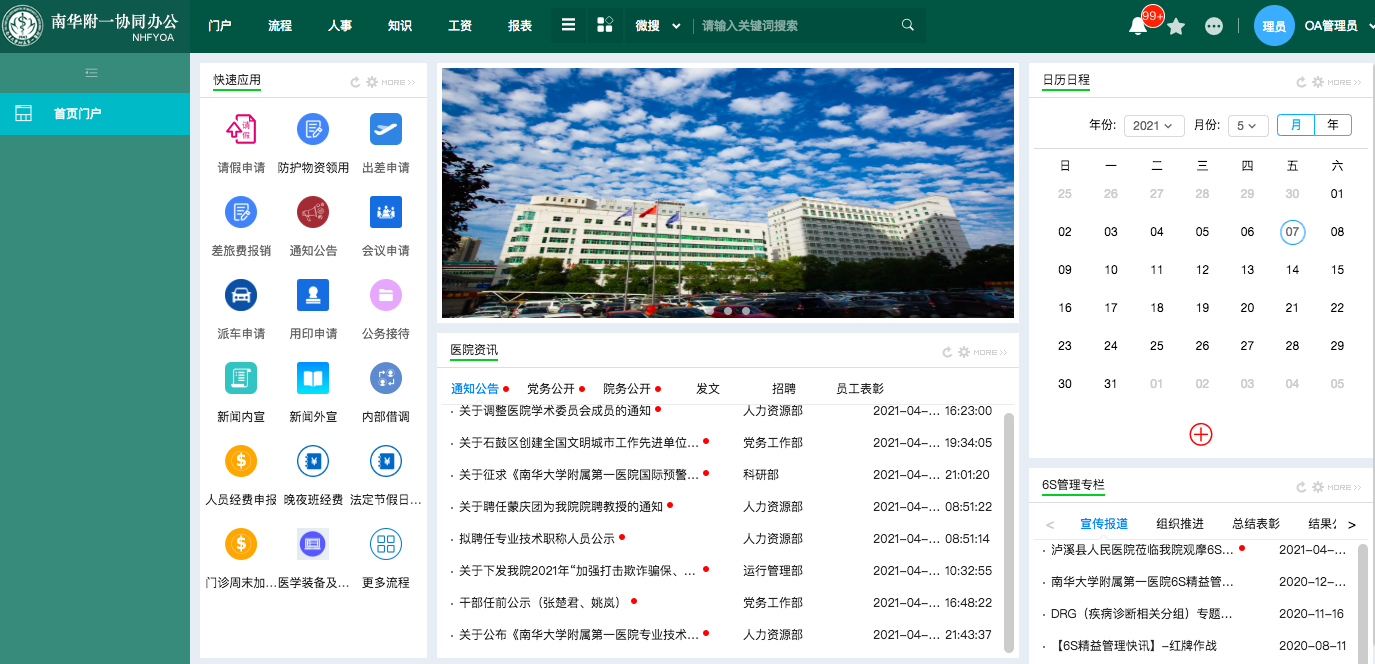Open the 月份 dropdown

click(x=1248, y=126)
